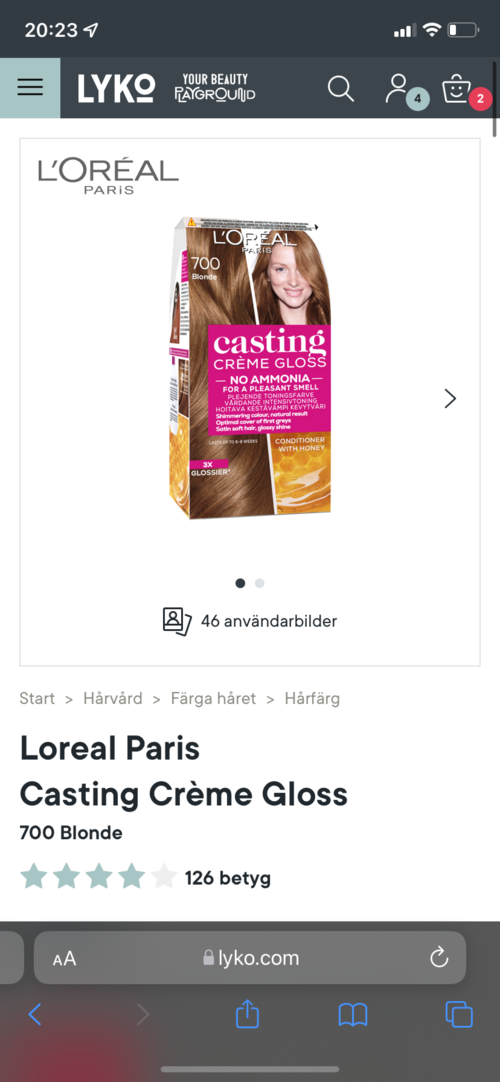Go to Start breadcrumb
The image size is (500, 1082).
pos(37,698)
